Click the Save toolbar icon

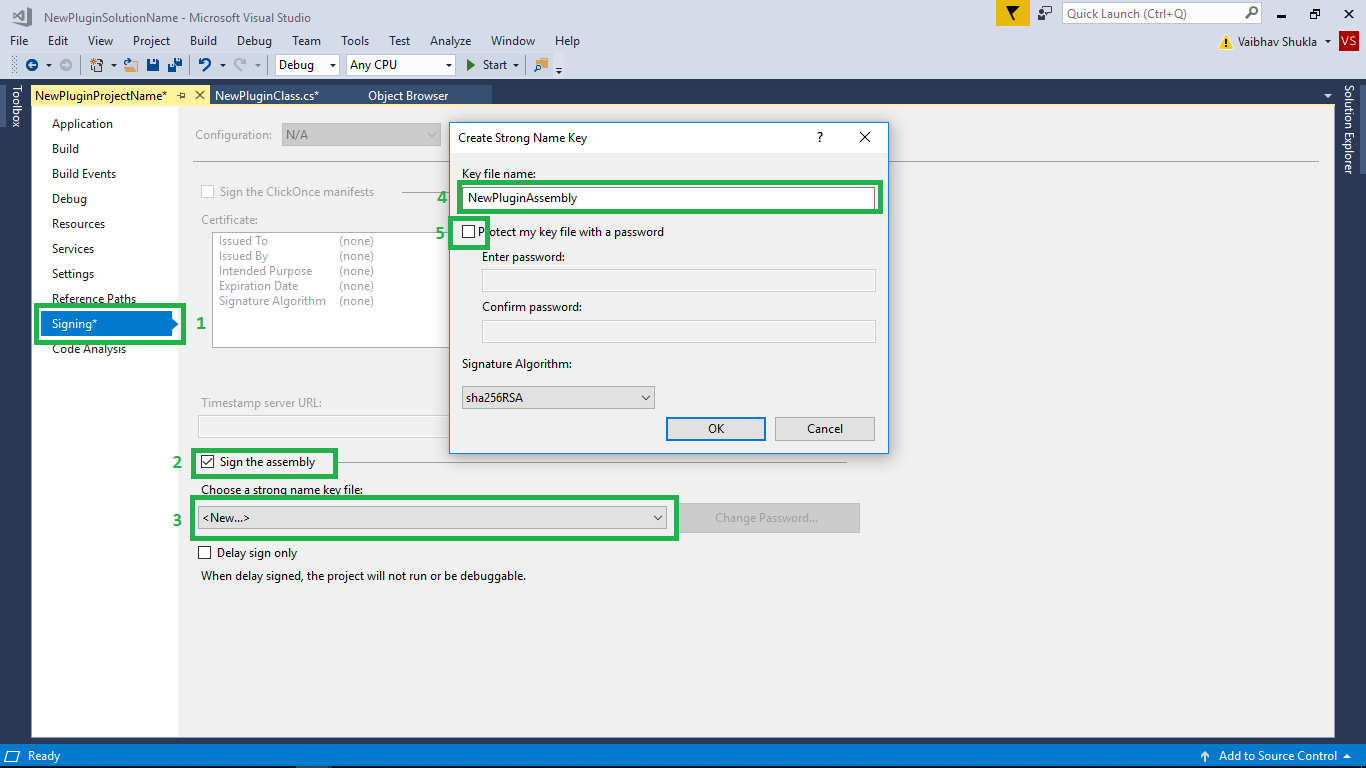click(153, 64)
